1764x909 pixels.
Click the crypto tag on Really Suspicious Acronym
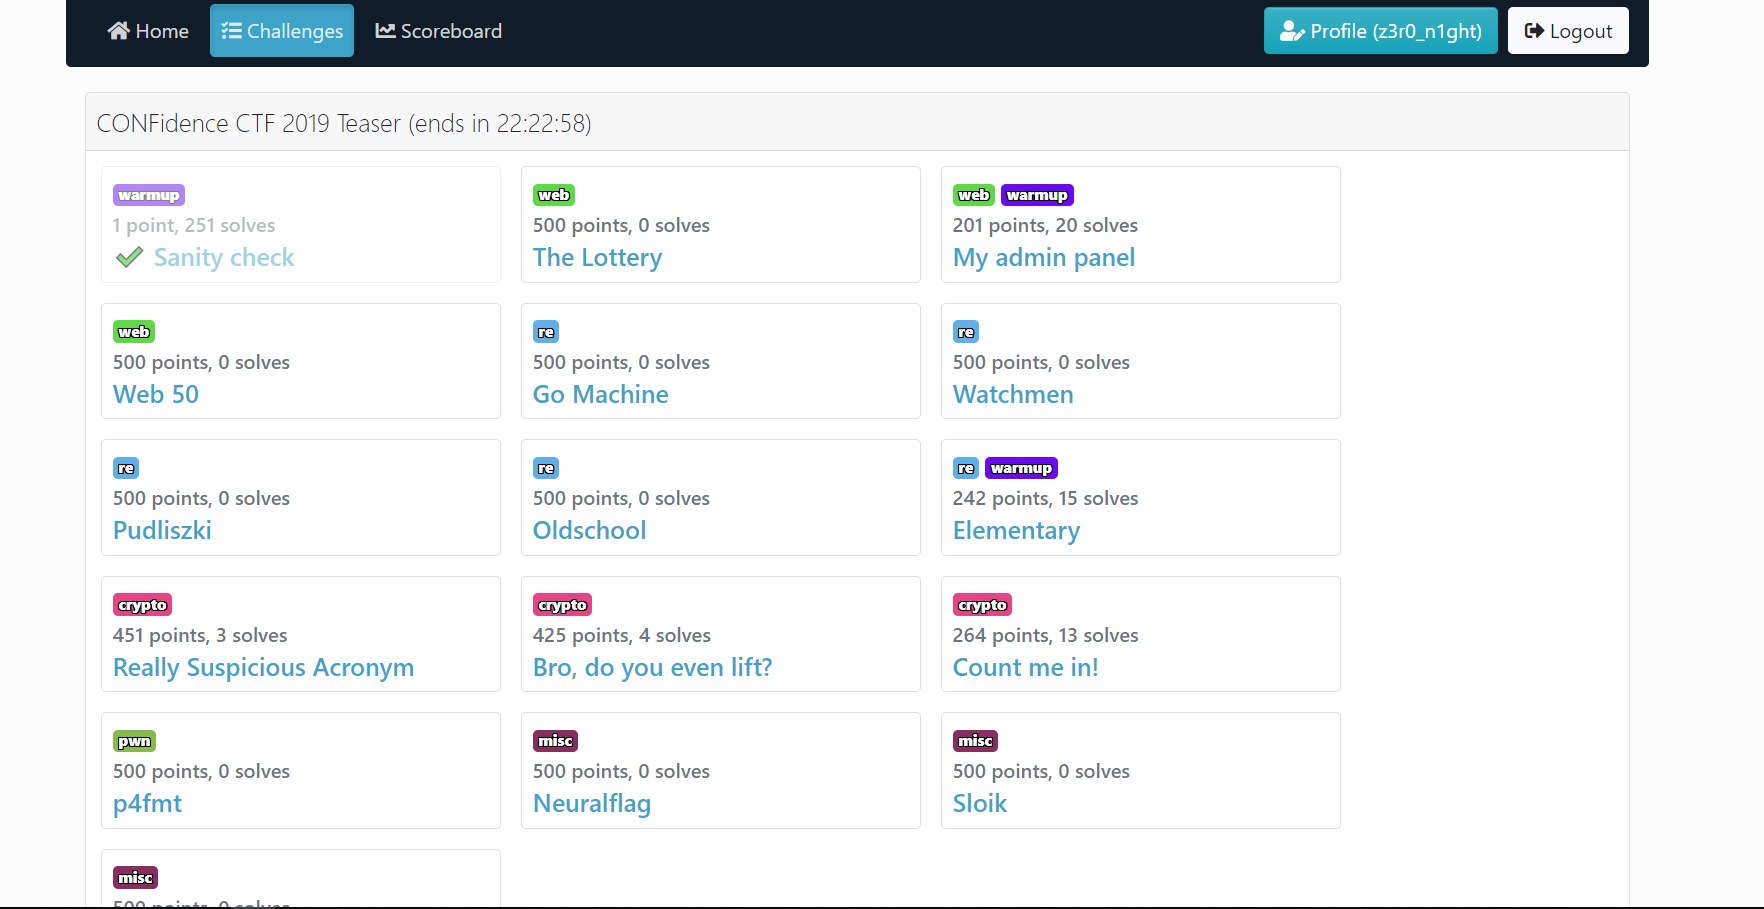[143, 605]
